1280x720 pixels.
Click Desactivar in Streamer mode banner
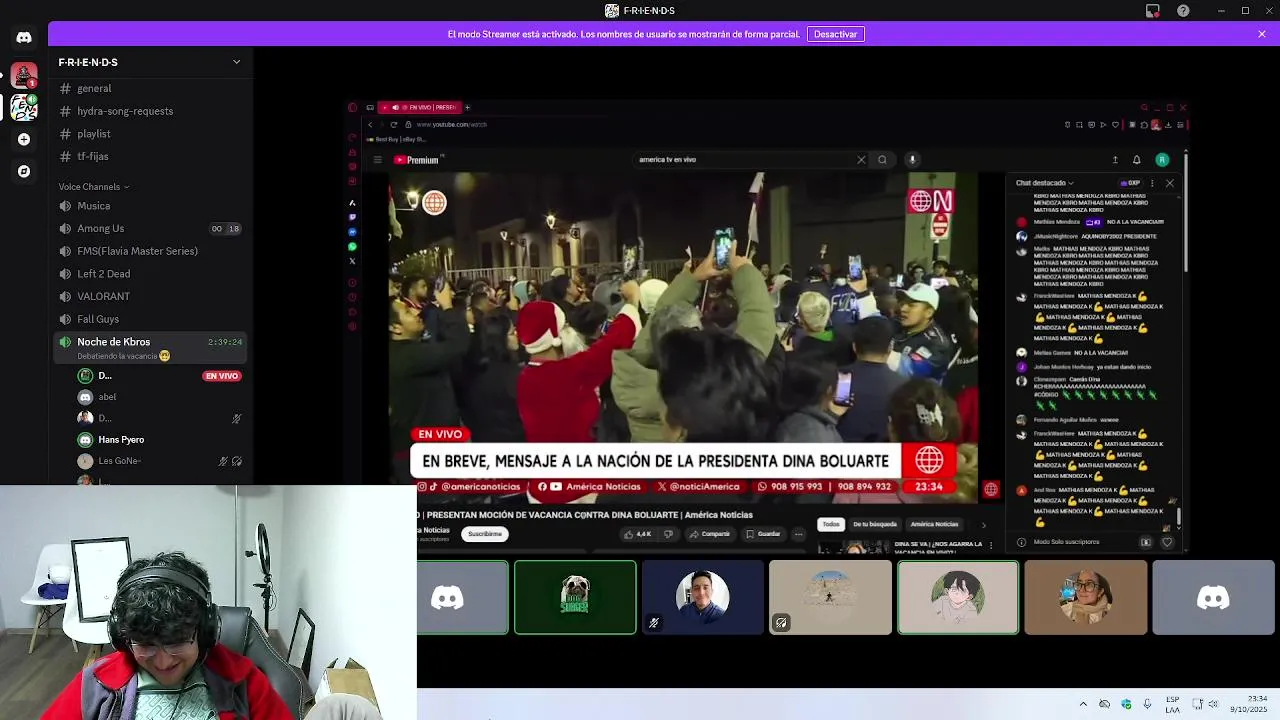point(835,34)
